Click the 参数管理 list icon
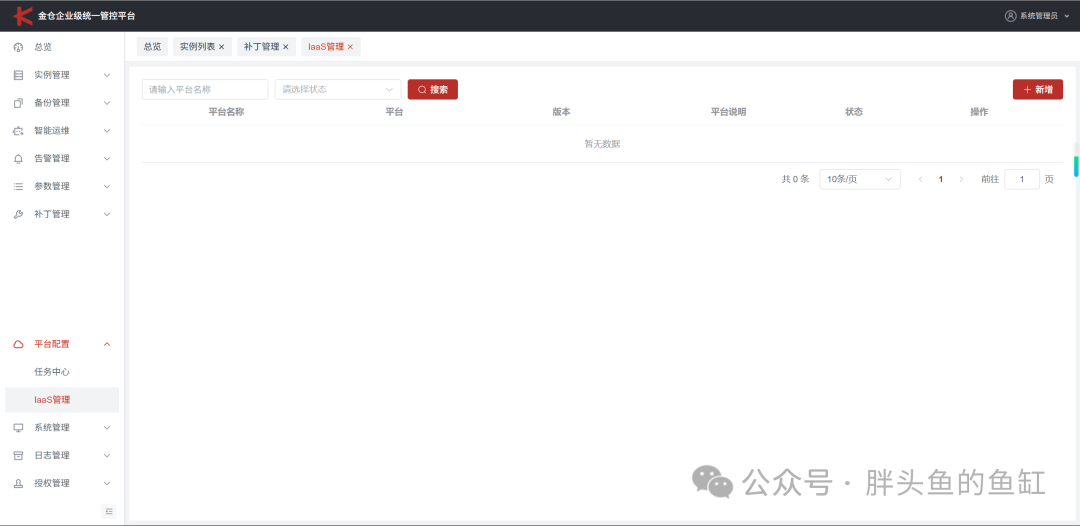The image size is (1080, 526). point(19,187)
